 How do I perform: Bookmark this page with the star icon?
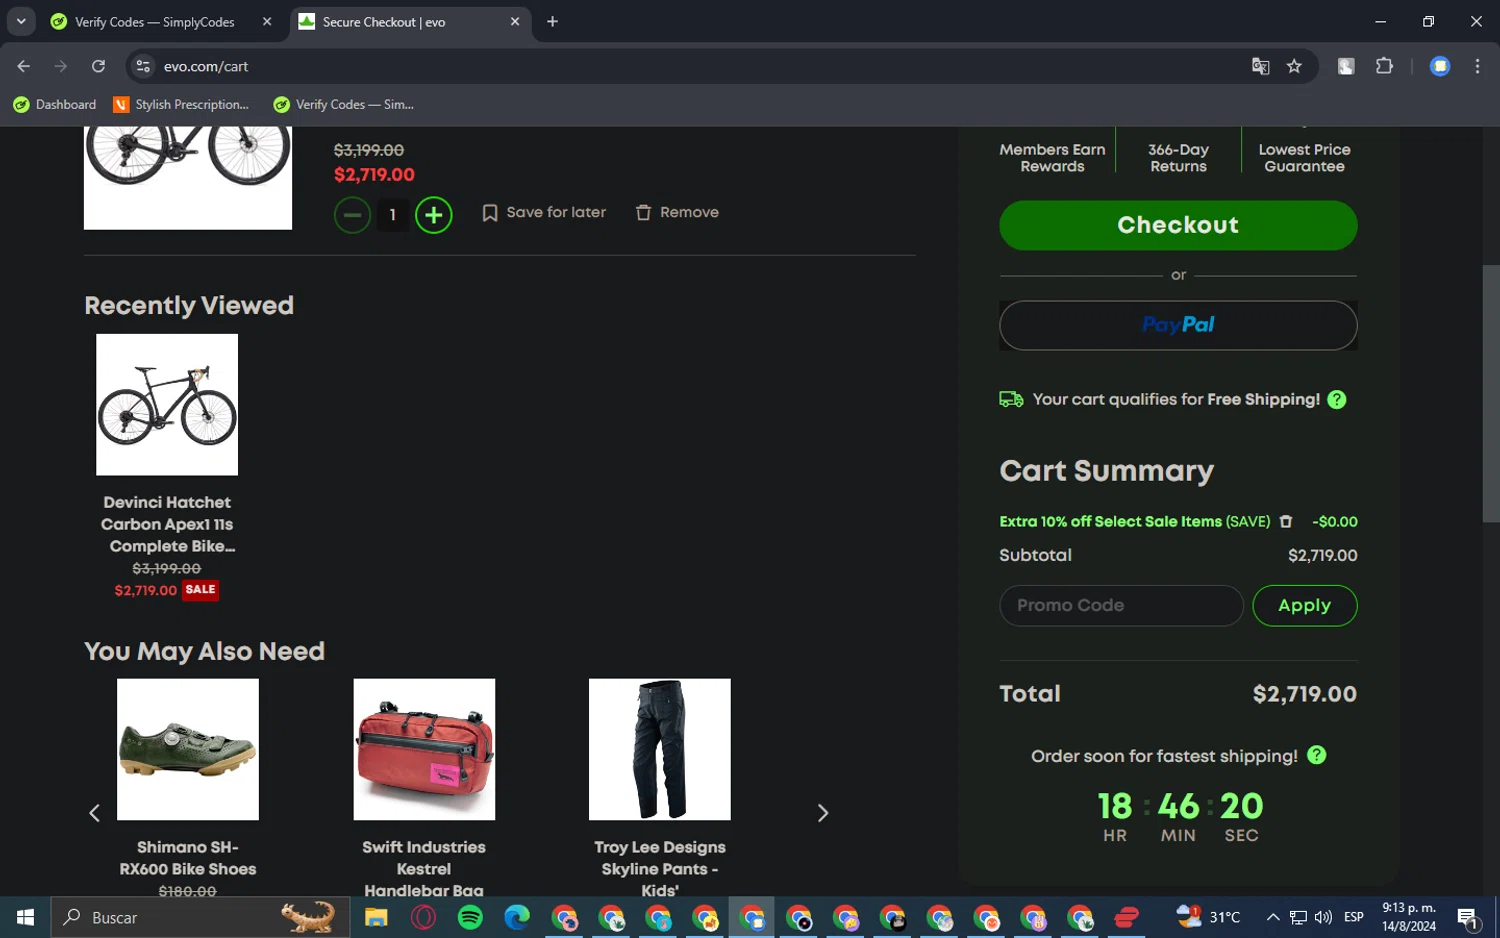[x=1294, y=66]
